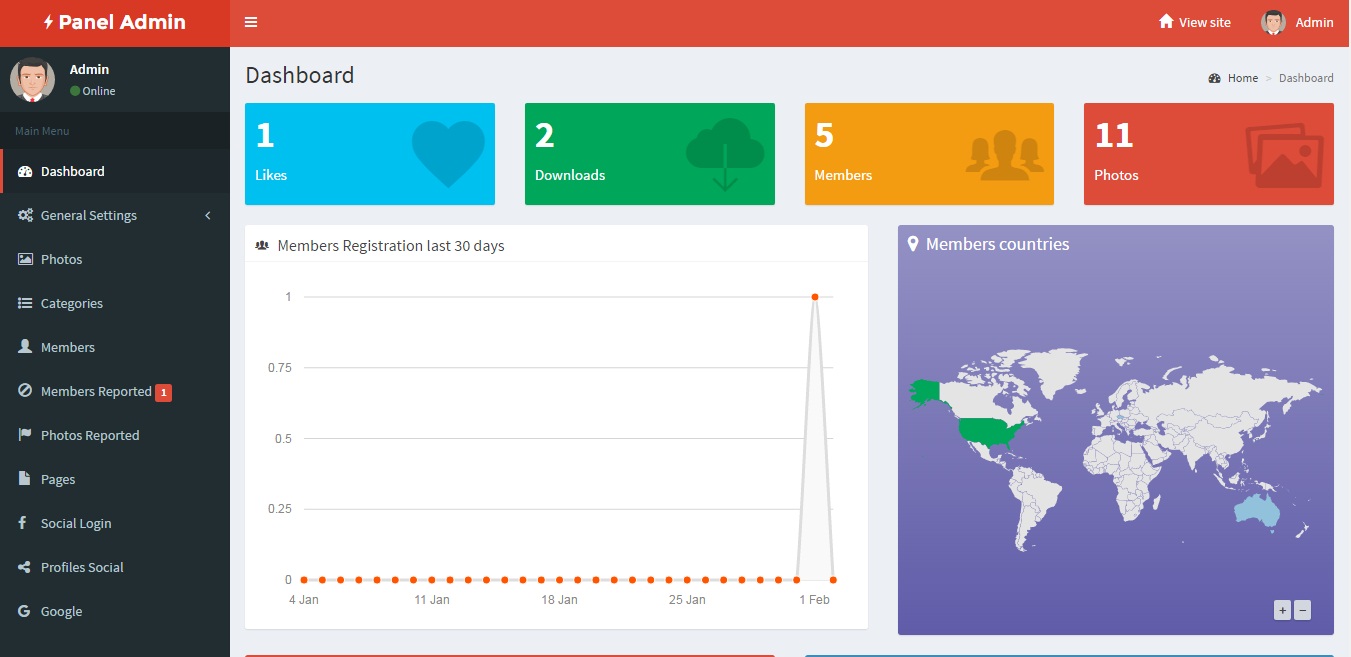Toggle the sidebar with the hamburger icon
This screenshot has width=1351, height=657.
(x=251, y=22)
